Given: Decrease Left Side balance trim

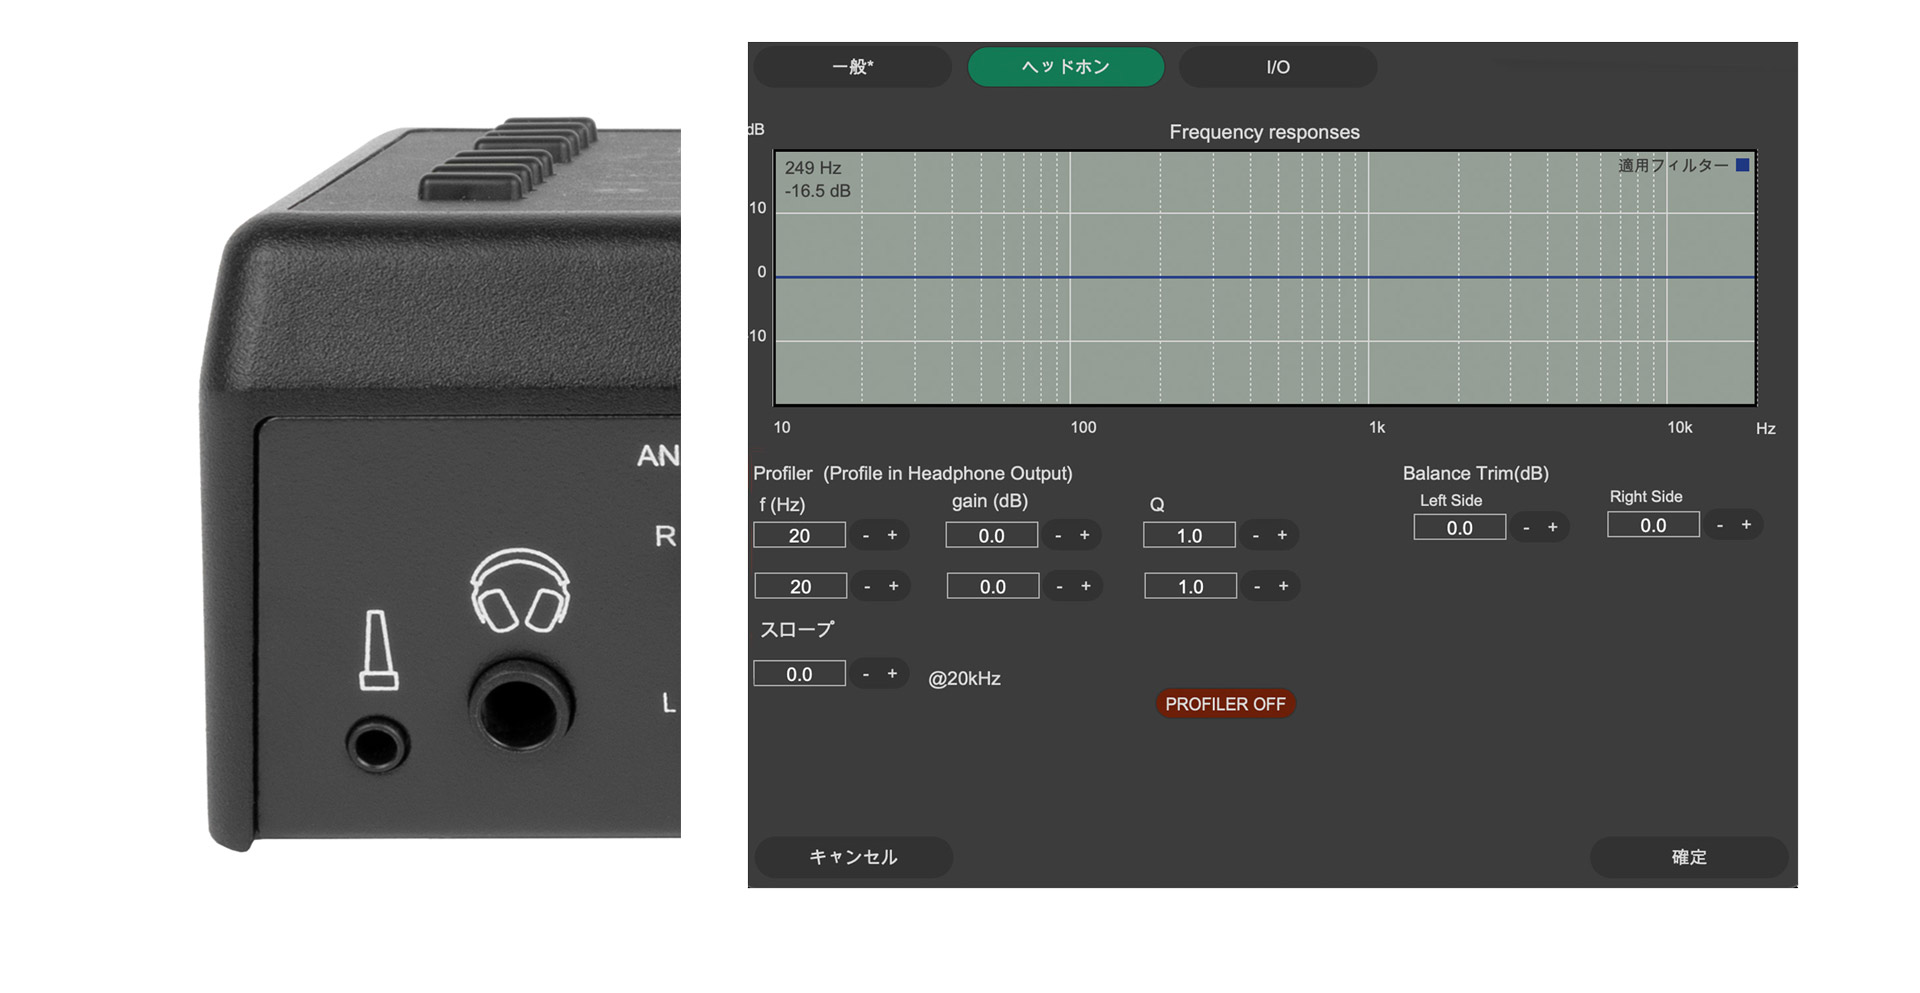Looking at the screenshot, I should [1526, 527].
